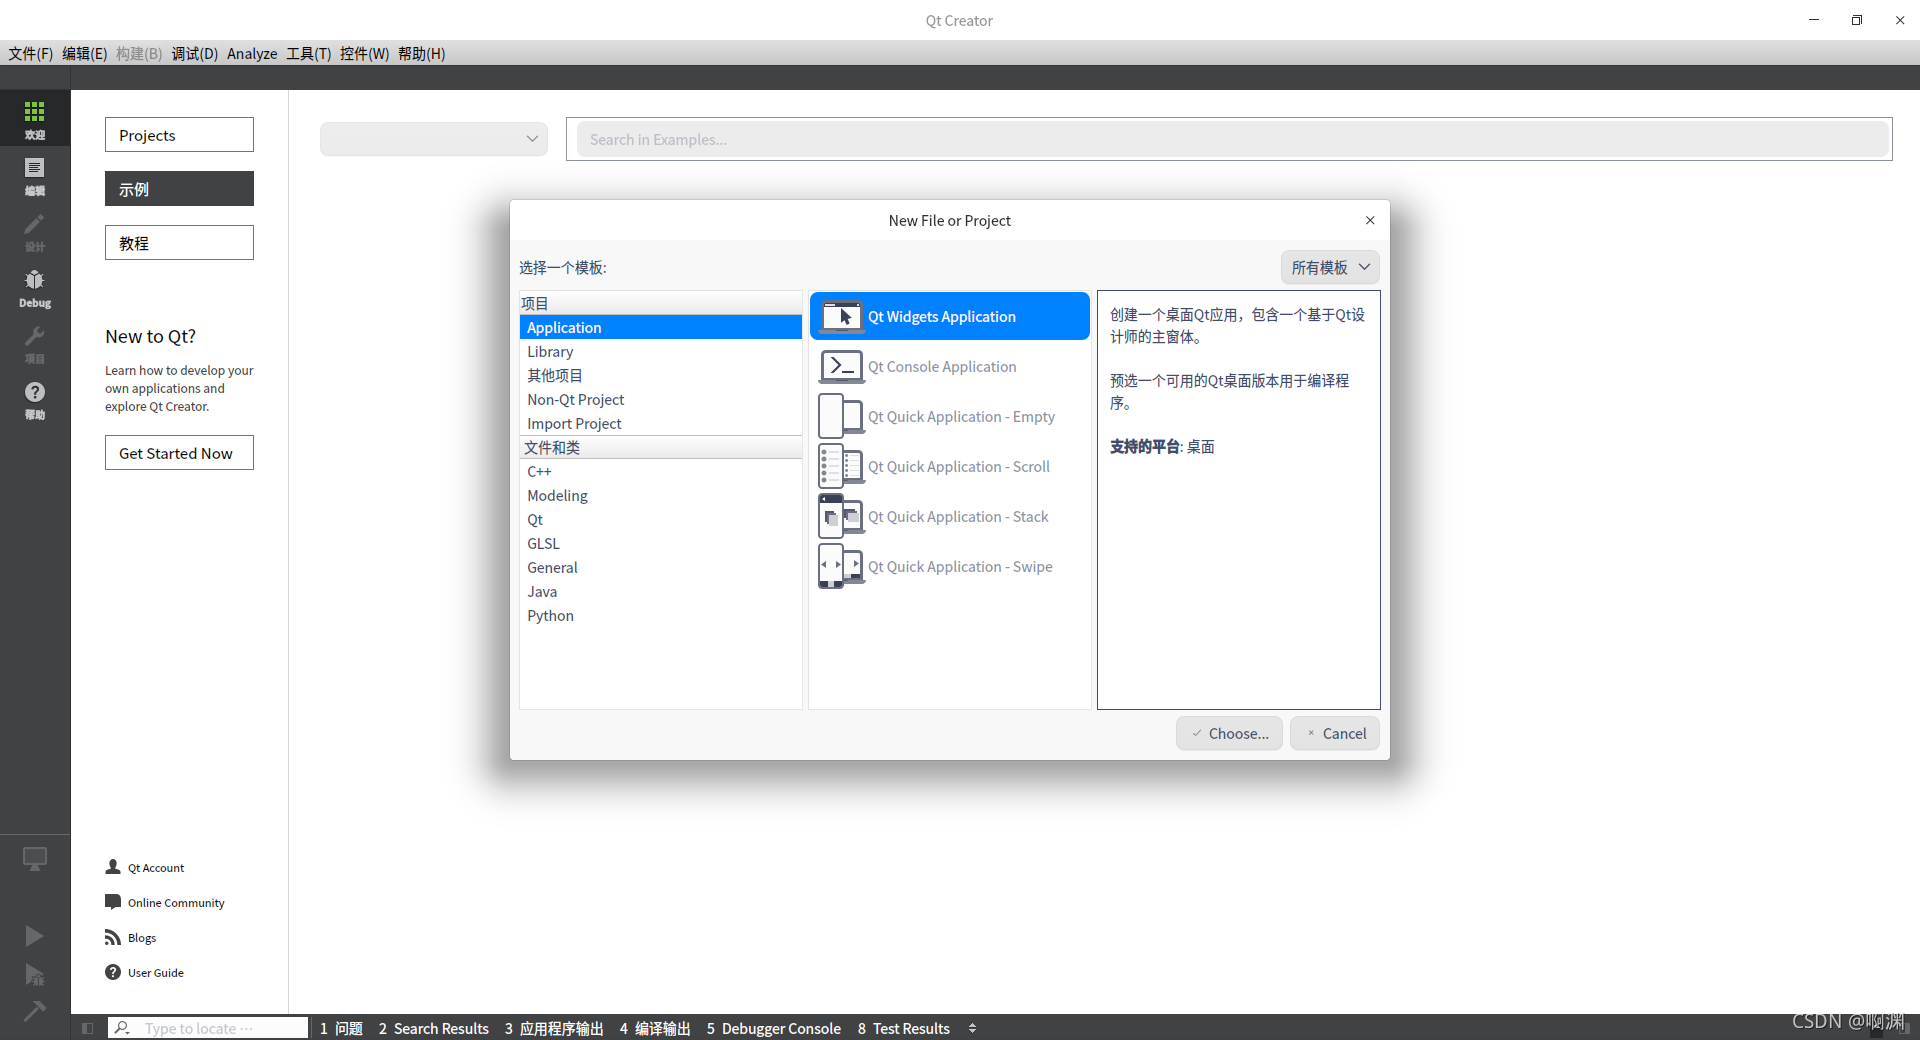The width and height of the screenshot is (1920, 1040).
Task: Open the 帮助(H) menu
Action: coord(421,54)
